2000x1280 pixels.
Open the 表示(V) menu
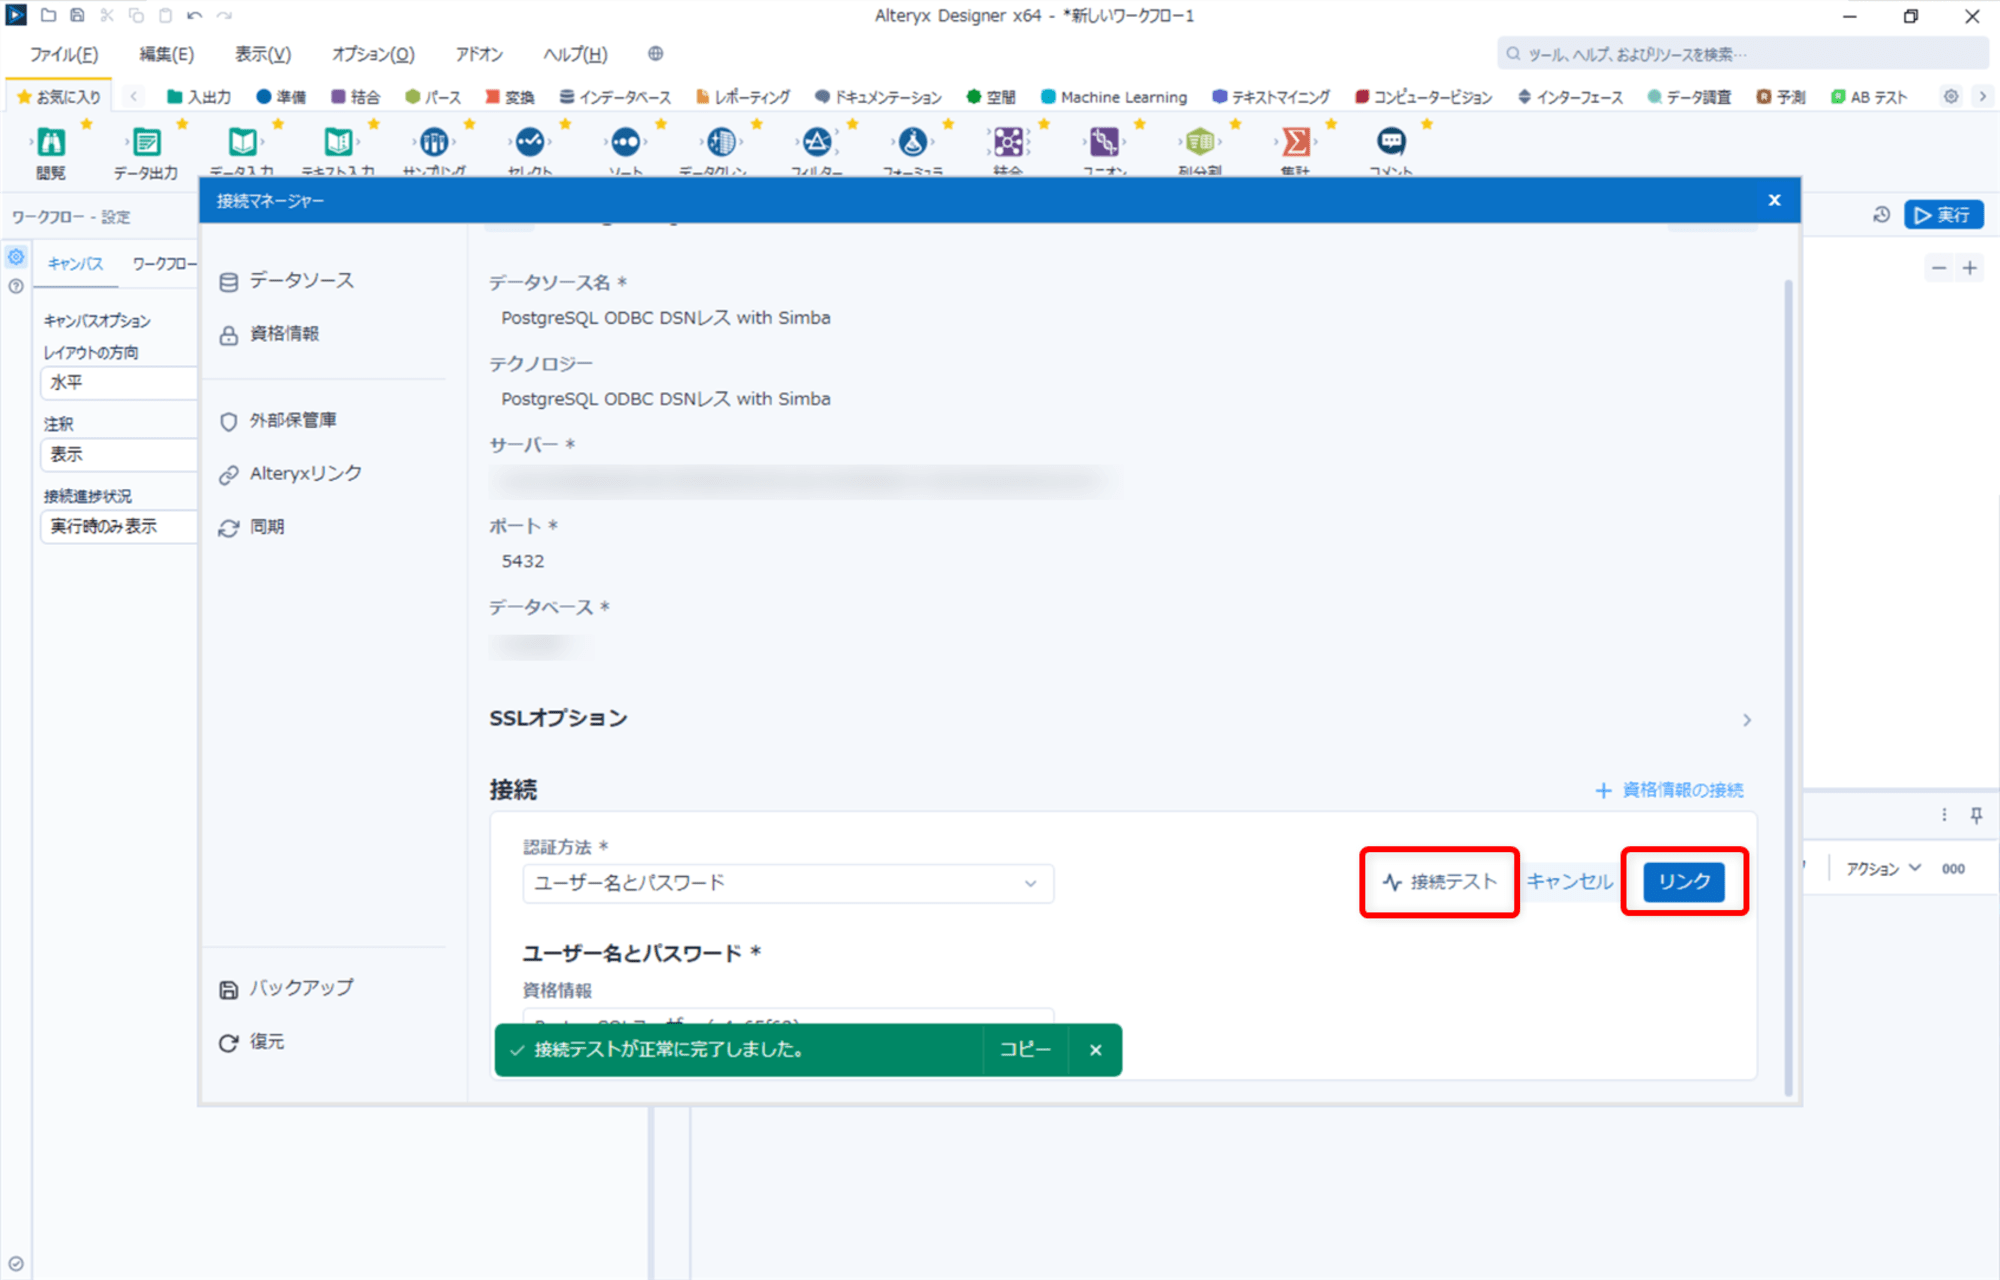coord(263,54)
